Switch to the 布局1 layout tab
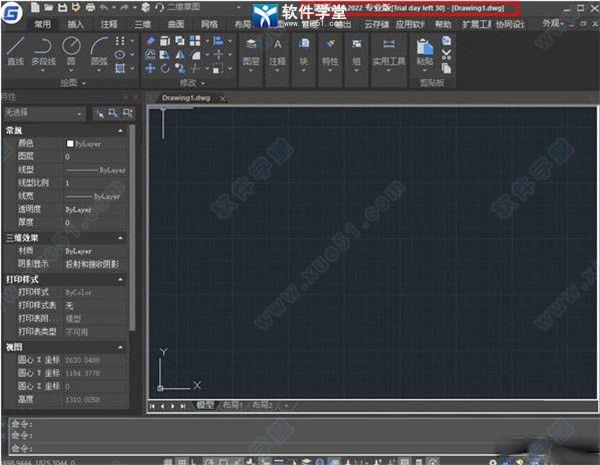The image size is (600, 465). 232,405
